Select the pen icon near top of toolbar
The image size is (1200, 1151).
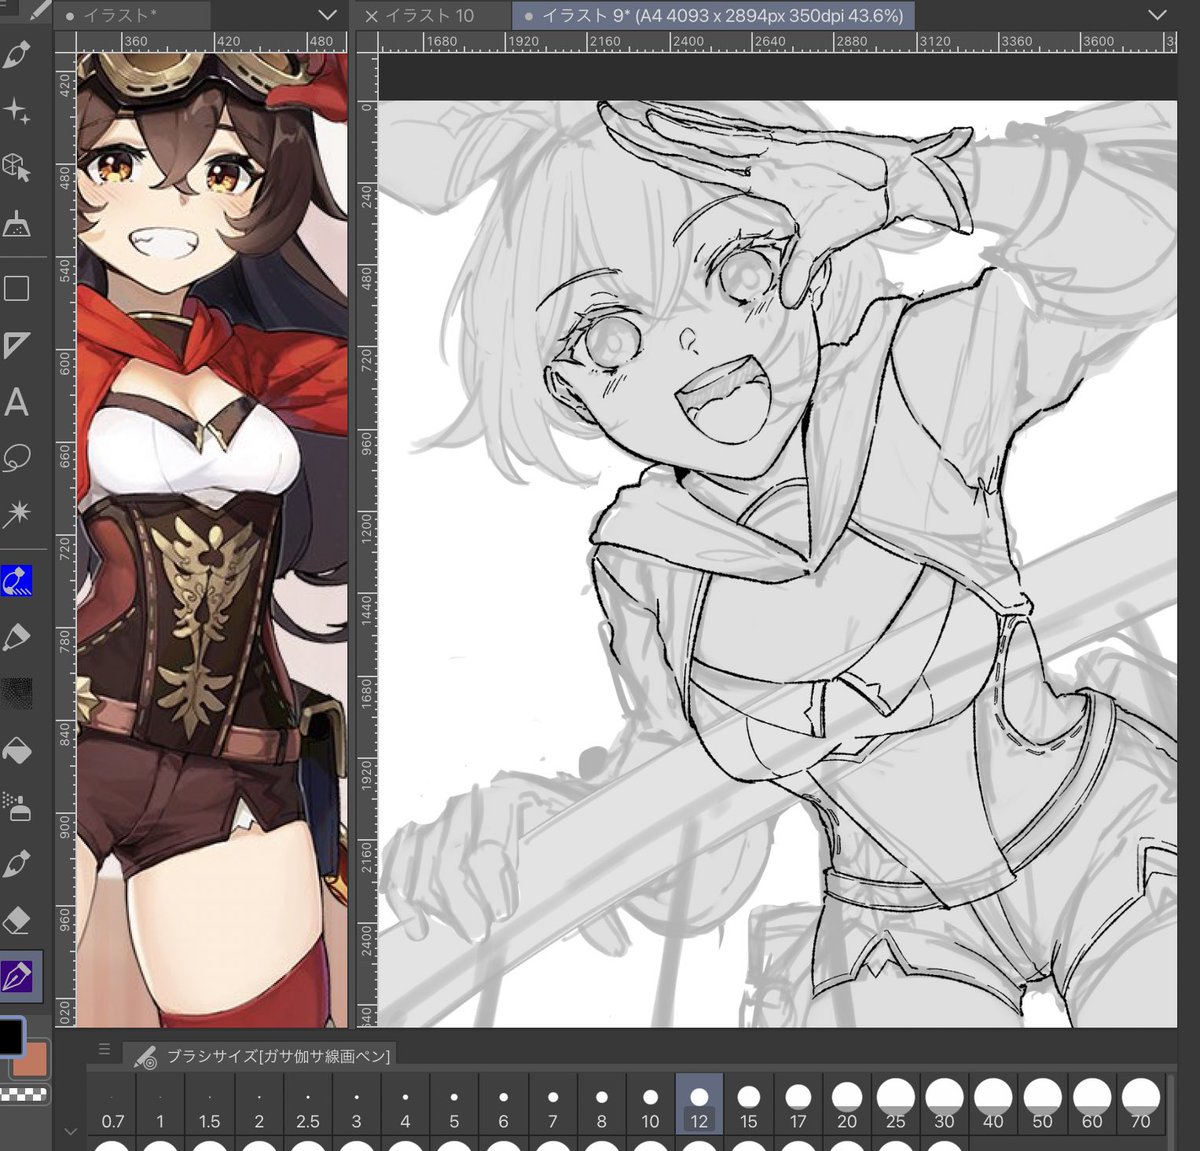16,54
